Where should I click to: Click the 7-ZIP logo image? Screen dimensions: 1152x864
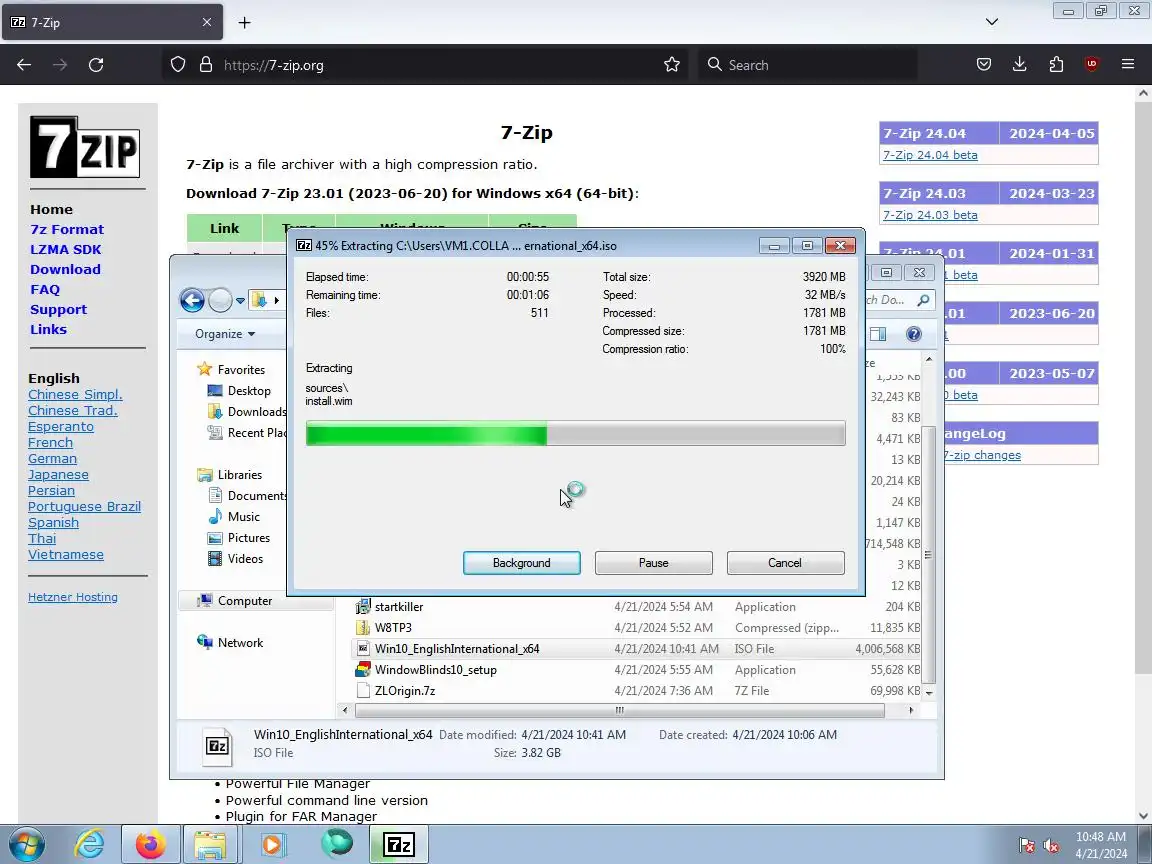pyautogui.click(x=85, y=147)
